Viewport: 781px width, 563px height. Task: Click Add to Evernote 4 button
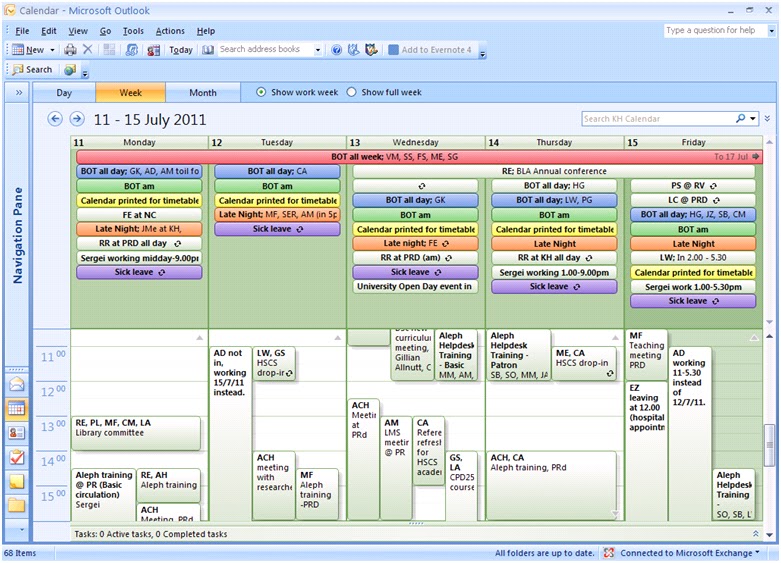click(x=429, y=50)
